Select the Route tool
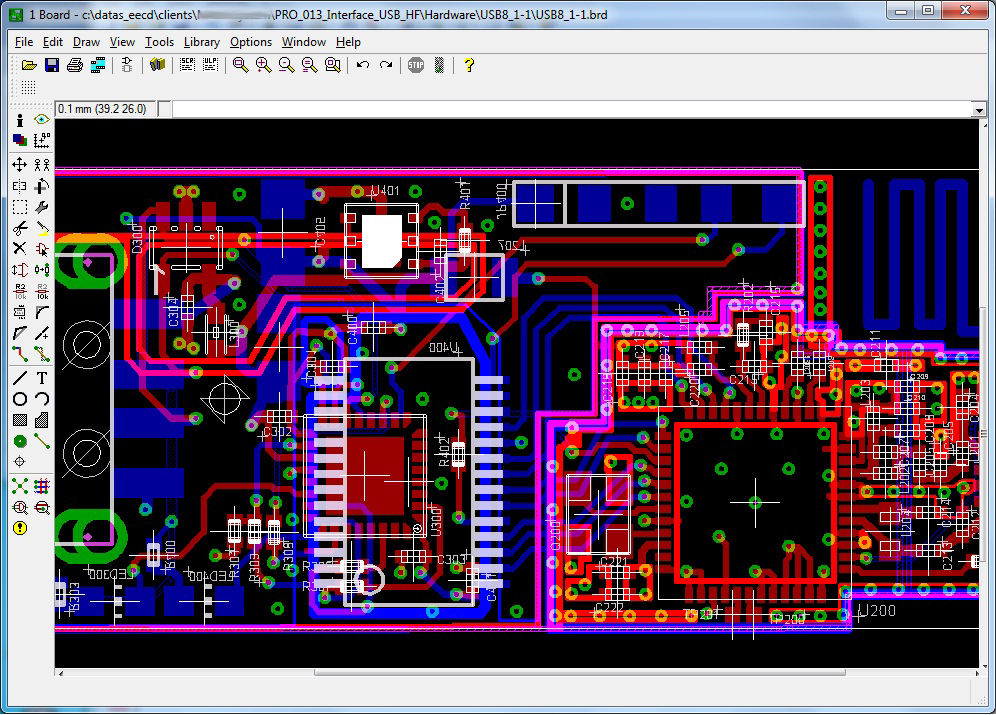Viewport: 996px width, 715px height. click(x=19, y=354)
